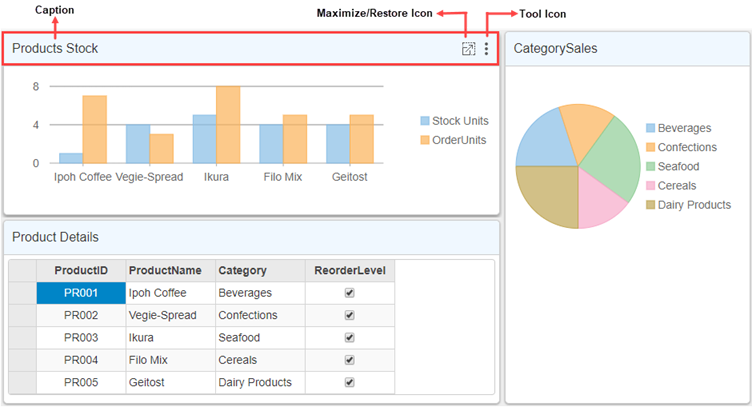Click the OrderUnits legend color box
752x407 pixels.
[425, 140]
